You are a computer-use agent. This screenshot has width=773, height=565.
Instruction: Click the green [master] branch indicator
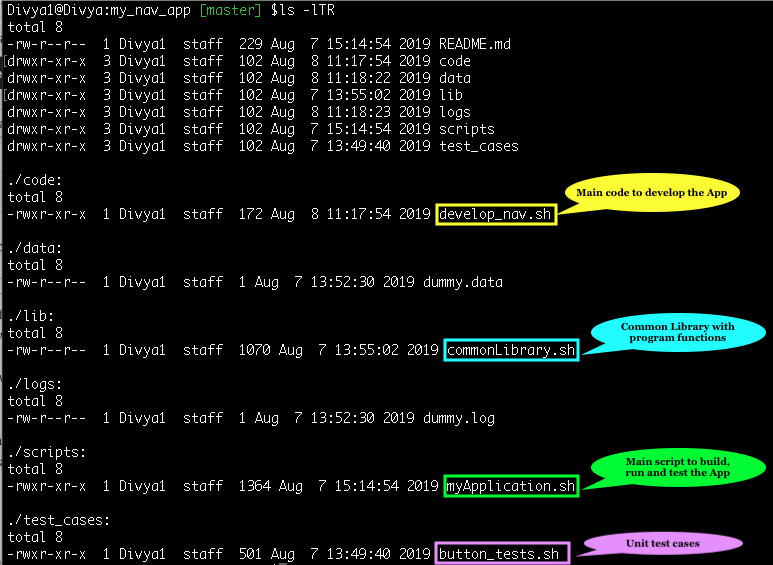(x=227, y=10)
